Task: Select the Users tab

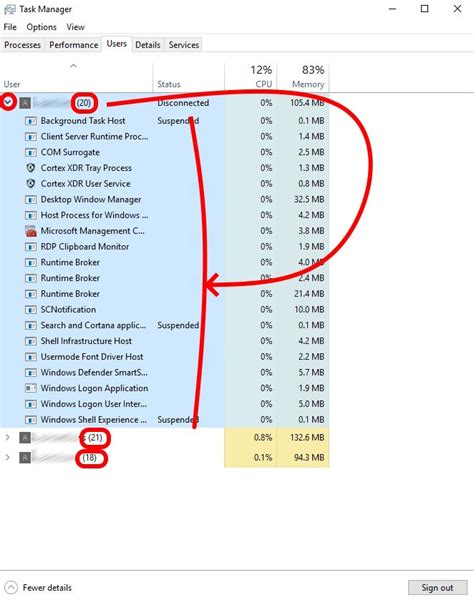Action: (117, 44)
